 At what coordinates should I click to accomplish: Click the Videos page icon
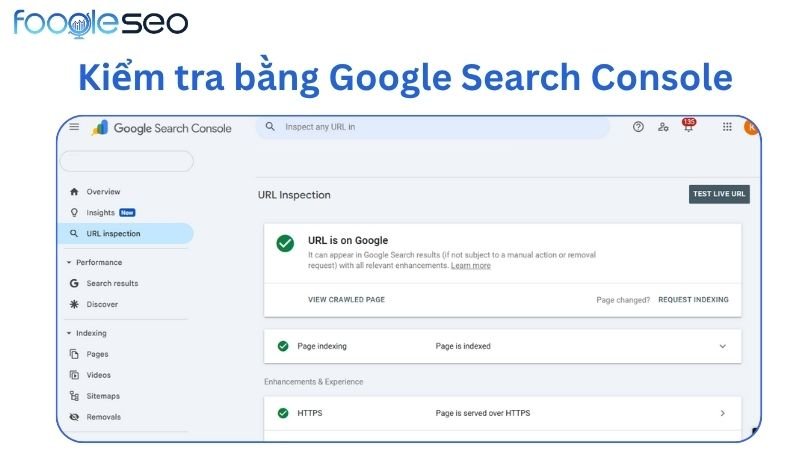click(x=74, y=375)
